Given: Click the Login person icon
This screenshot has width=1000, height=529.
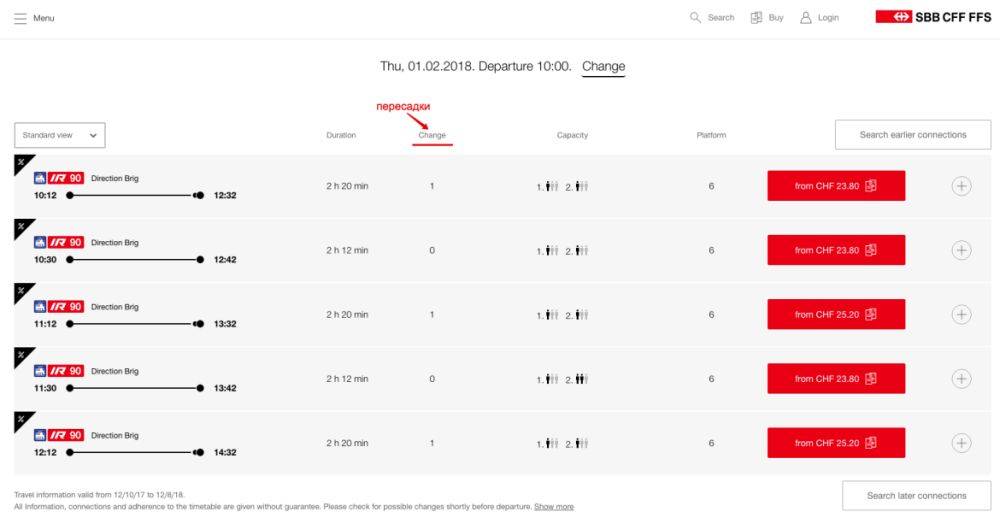Looking at the screenshot, I should (805, 18).
